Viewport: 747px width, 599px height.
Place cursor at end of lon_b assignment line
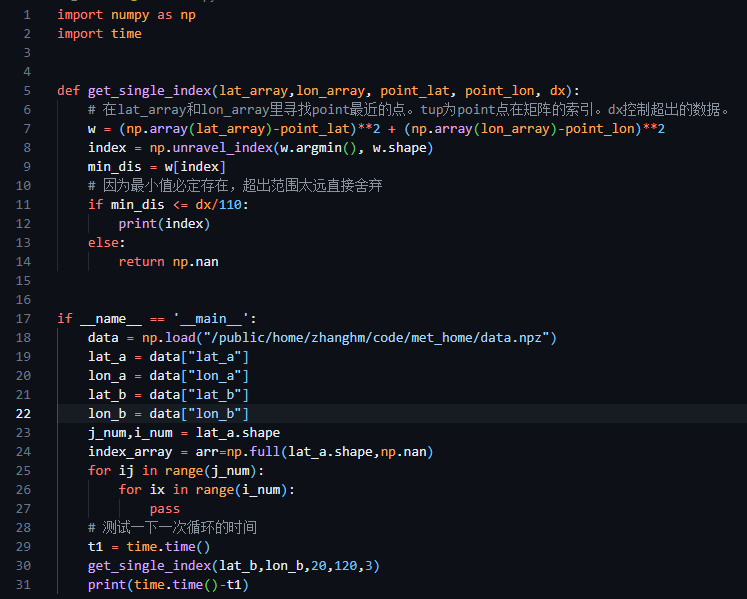pos(249,414)
